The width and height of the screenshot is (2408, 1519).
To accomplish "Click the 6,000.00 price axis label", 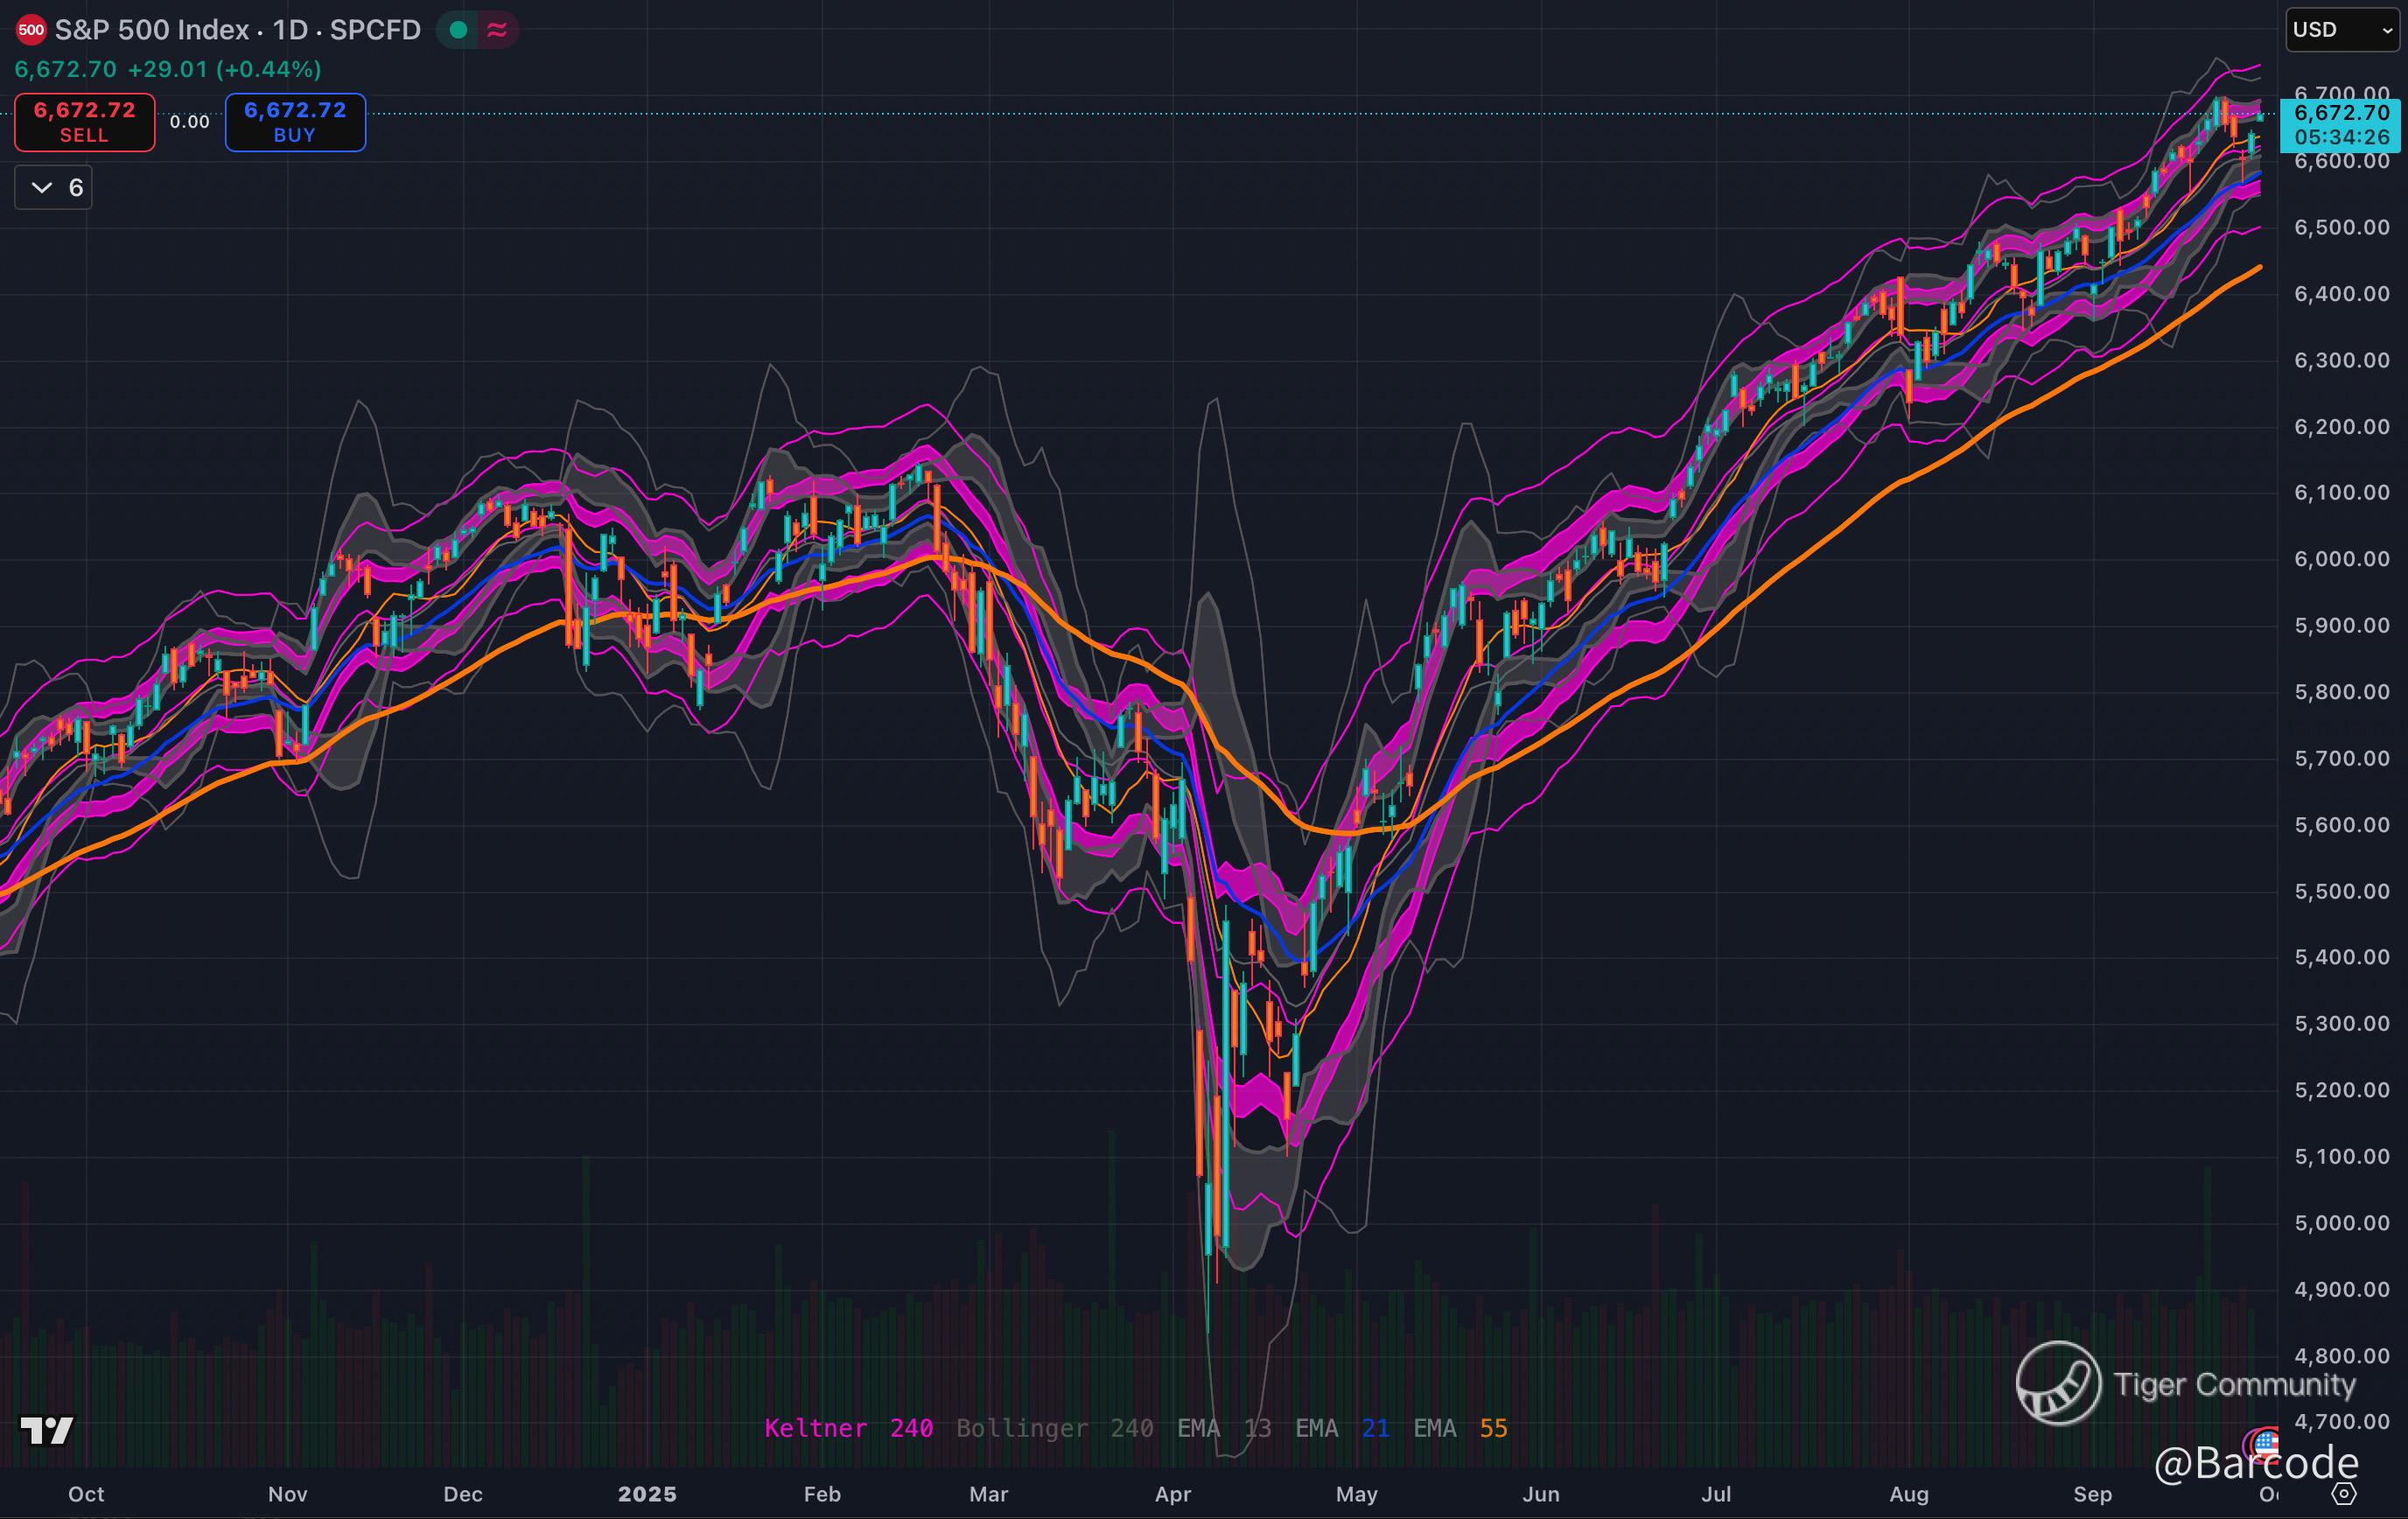I will (2341, 559).
